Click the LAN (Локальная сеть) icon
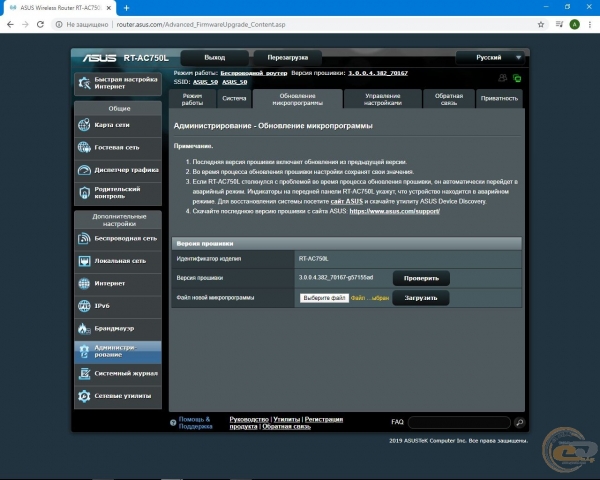Screen dimensions: 600x480 (84, 261)
